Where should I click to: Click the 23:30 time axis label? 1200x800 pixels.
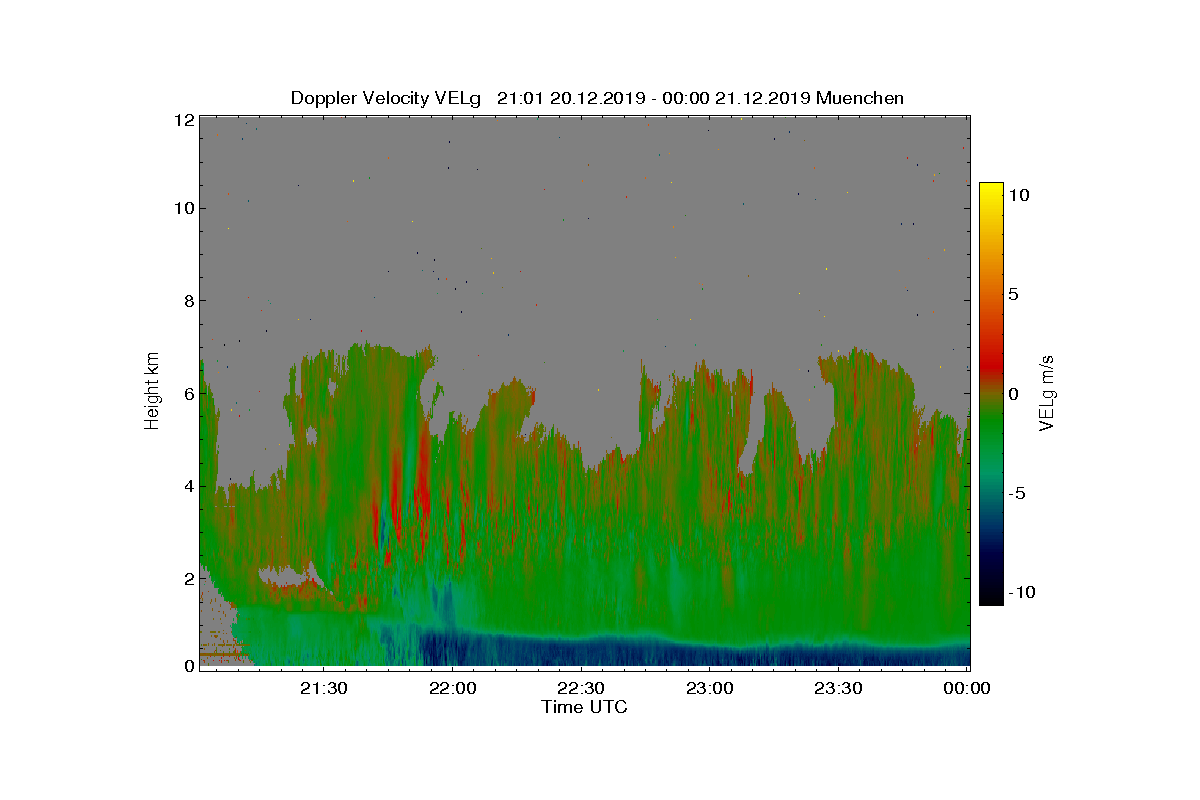838,688
